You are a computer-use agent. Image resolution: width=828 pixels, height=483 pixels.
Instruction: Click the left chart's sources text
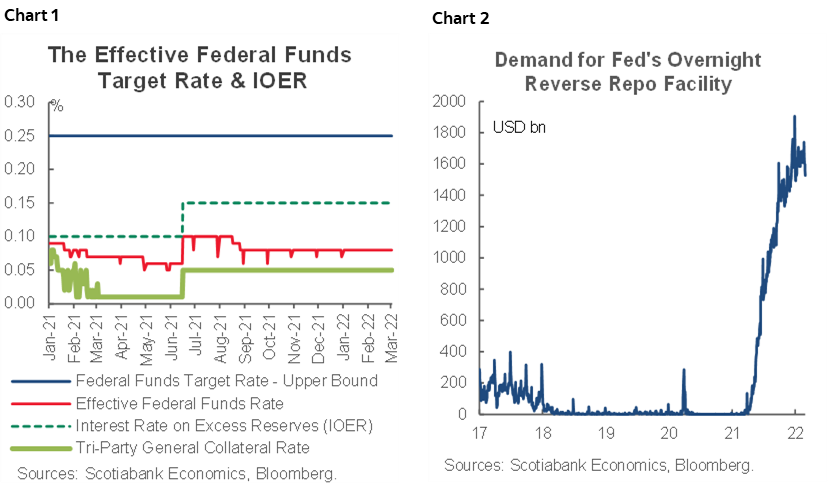[x=176, y=471]
